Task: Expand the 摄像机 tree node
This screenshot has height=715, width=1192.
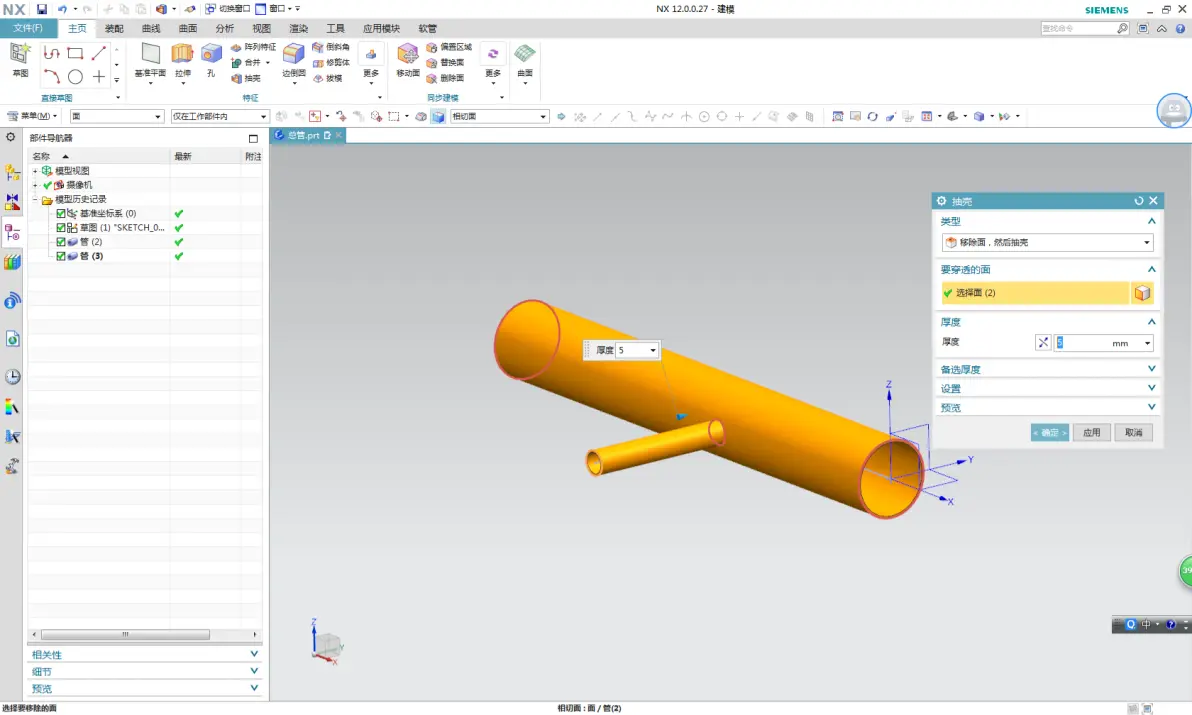Action: tap(35, 185)
